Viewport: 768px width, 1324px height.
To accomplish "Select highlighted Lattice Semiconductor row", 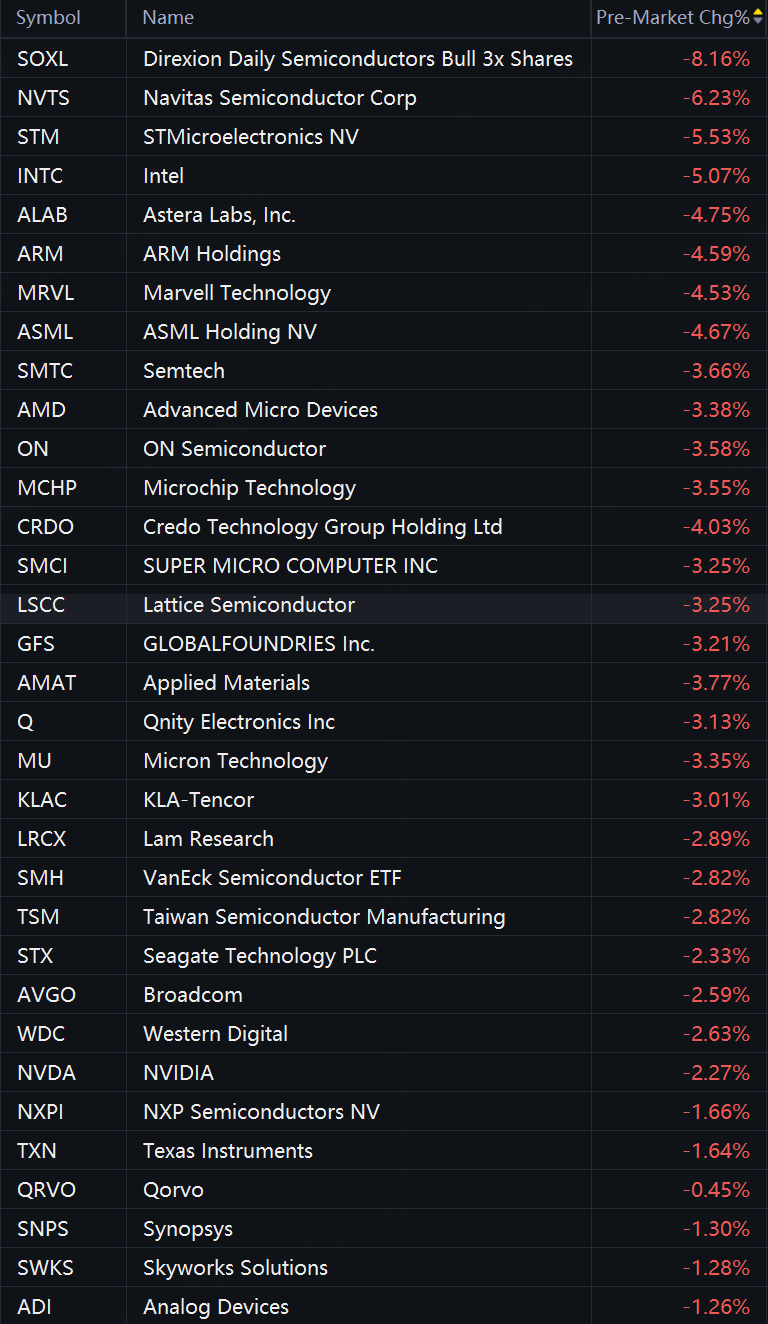I will click(384, 605).
